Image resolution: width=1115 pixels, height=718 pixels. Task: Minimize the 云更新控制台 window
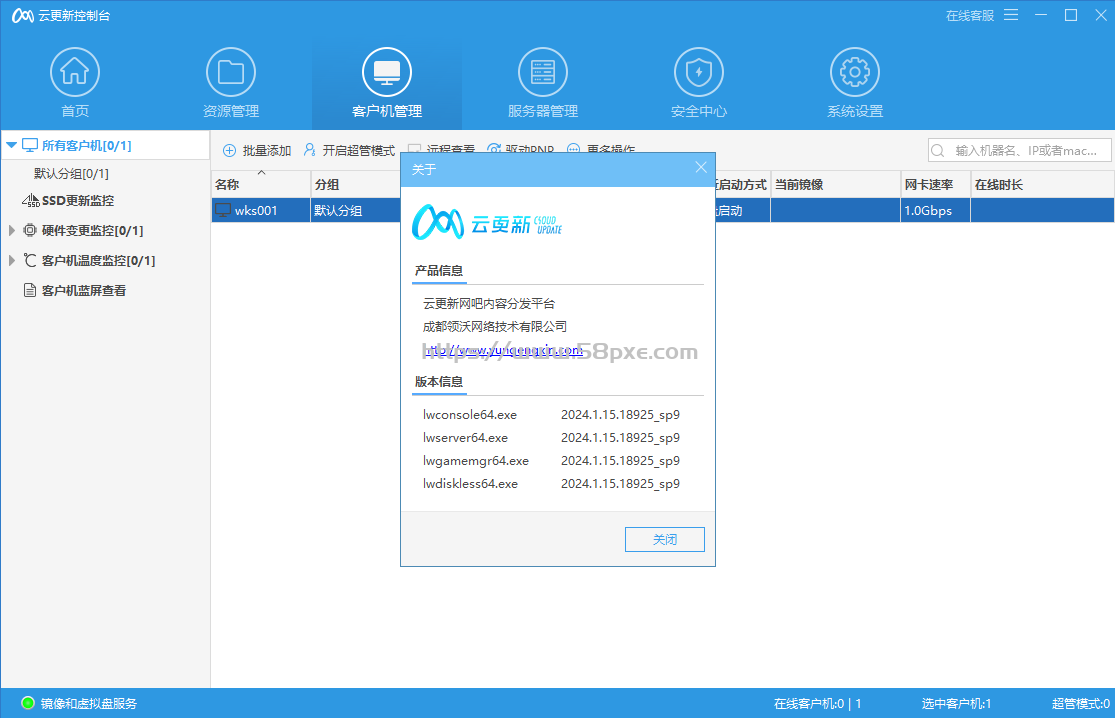(x=1041, y=15)
